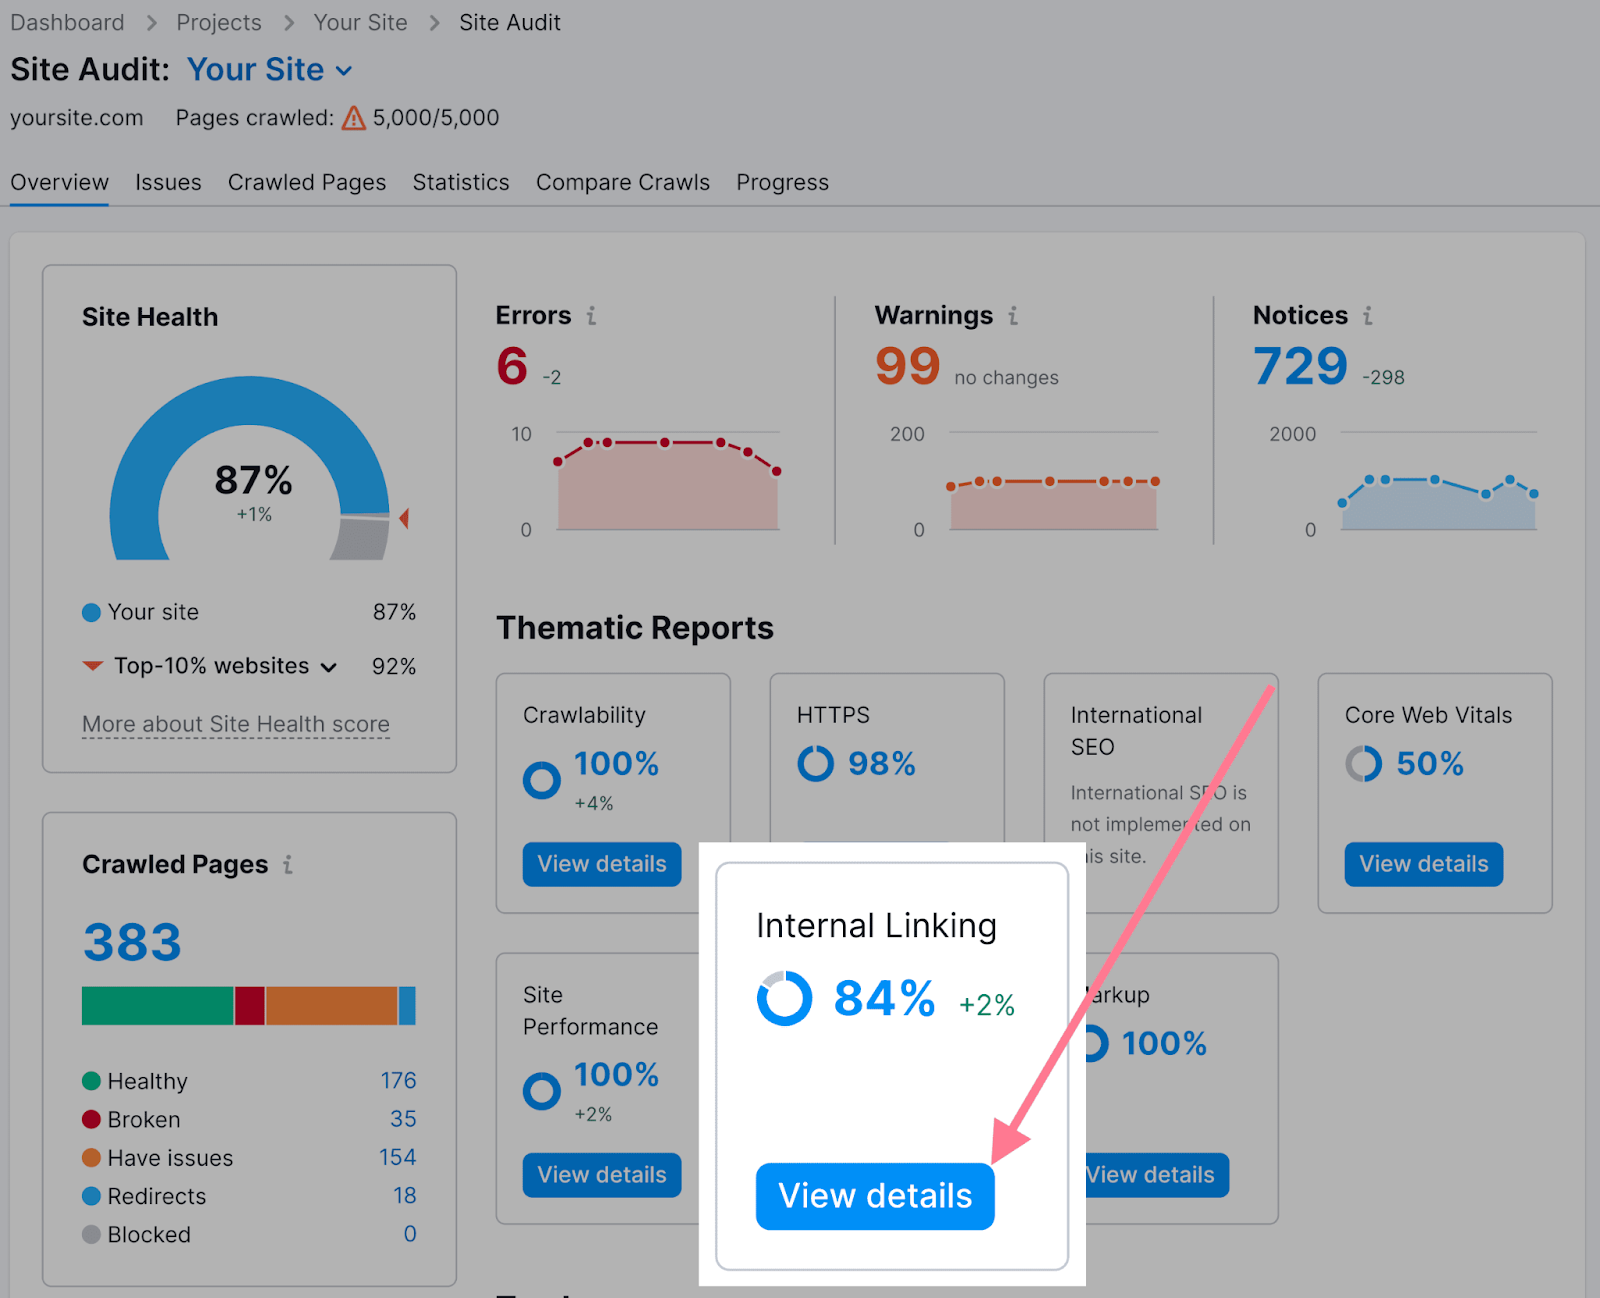Switch to the Issues tab

pos(167,182)
